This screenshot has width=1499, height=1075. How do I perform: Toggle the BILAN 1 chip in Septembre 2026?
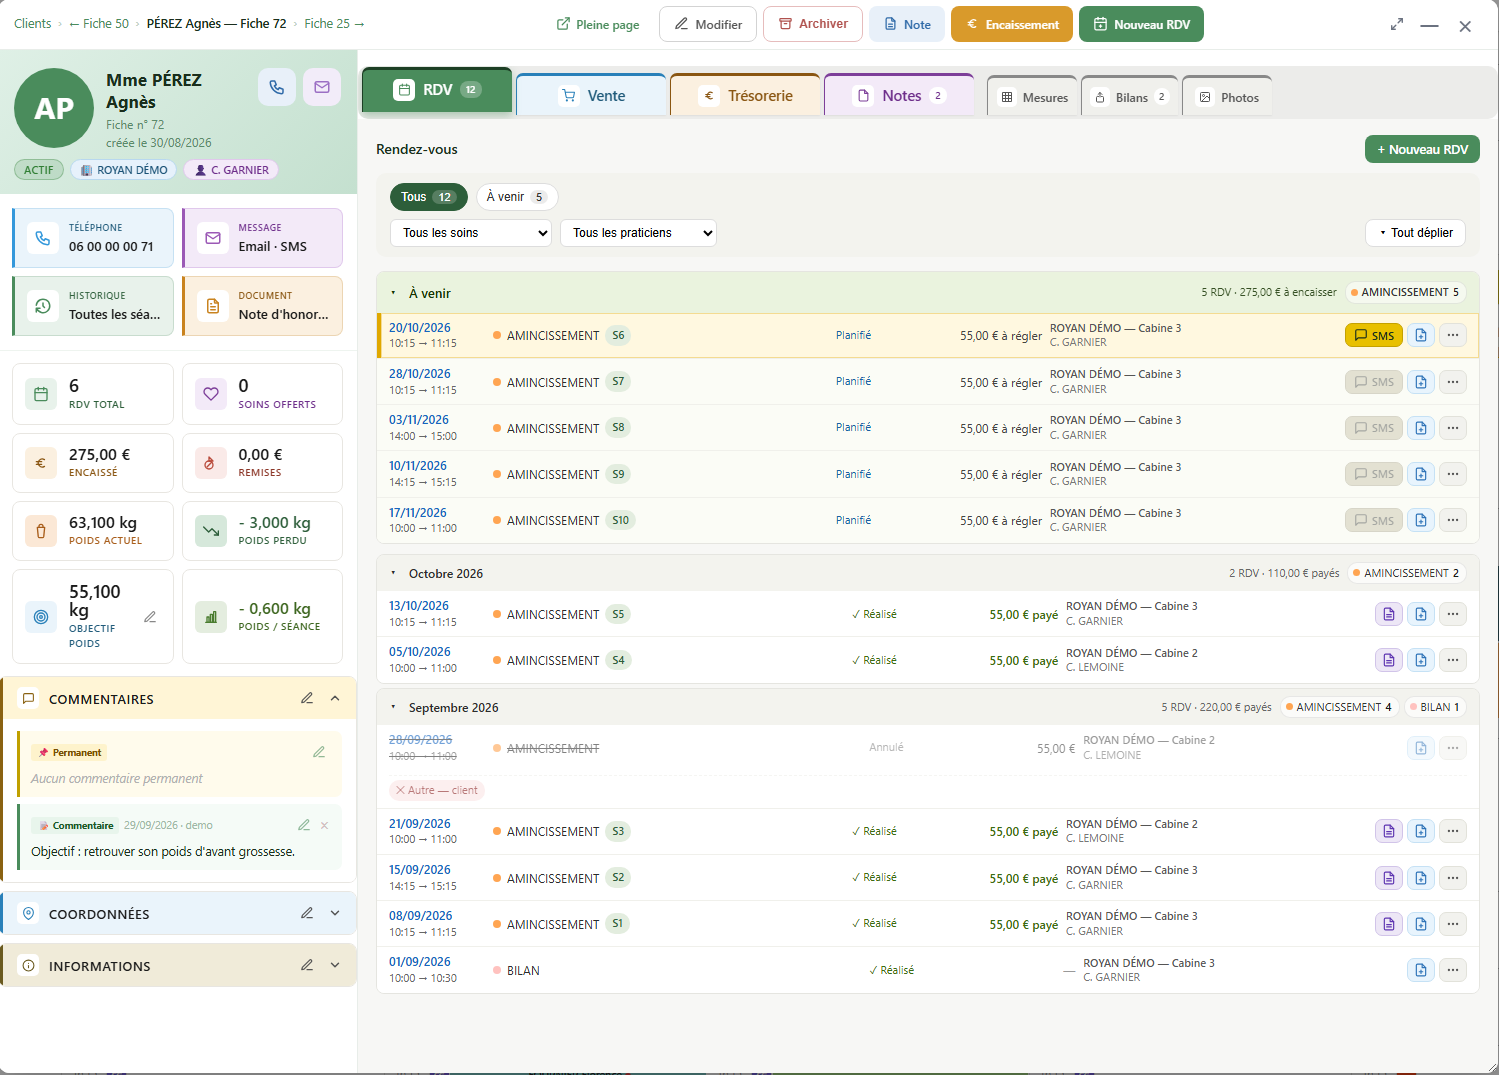coord(1434,707)
